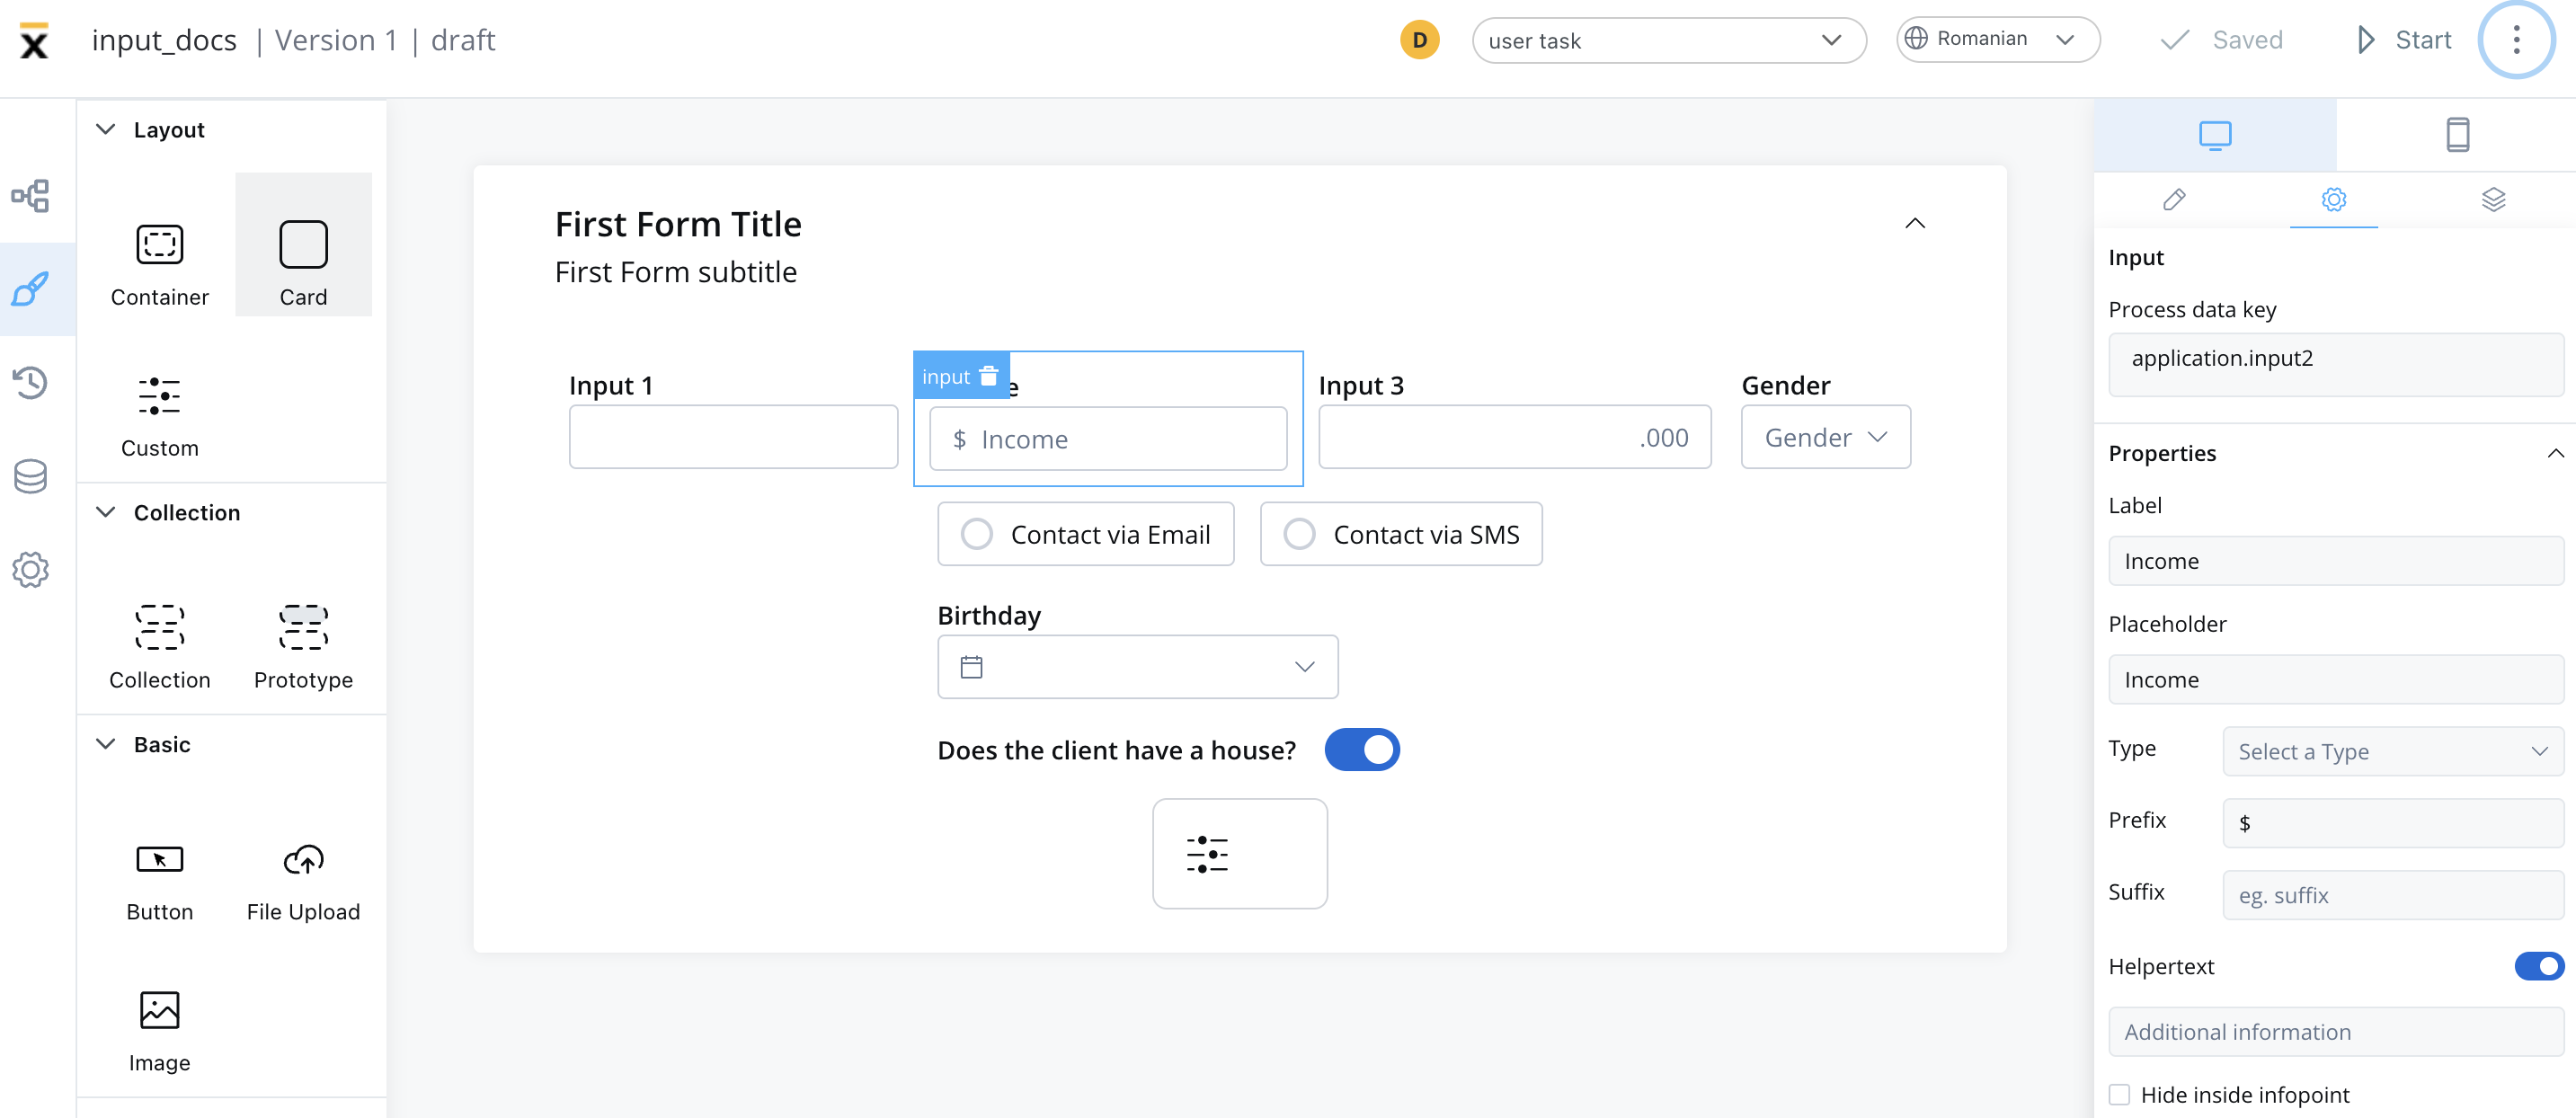This screenshot has height=1118, width=2576.
Task: Delete the selected input with trash icon
Action: 988,376
